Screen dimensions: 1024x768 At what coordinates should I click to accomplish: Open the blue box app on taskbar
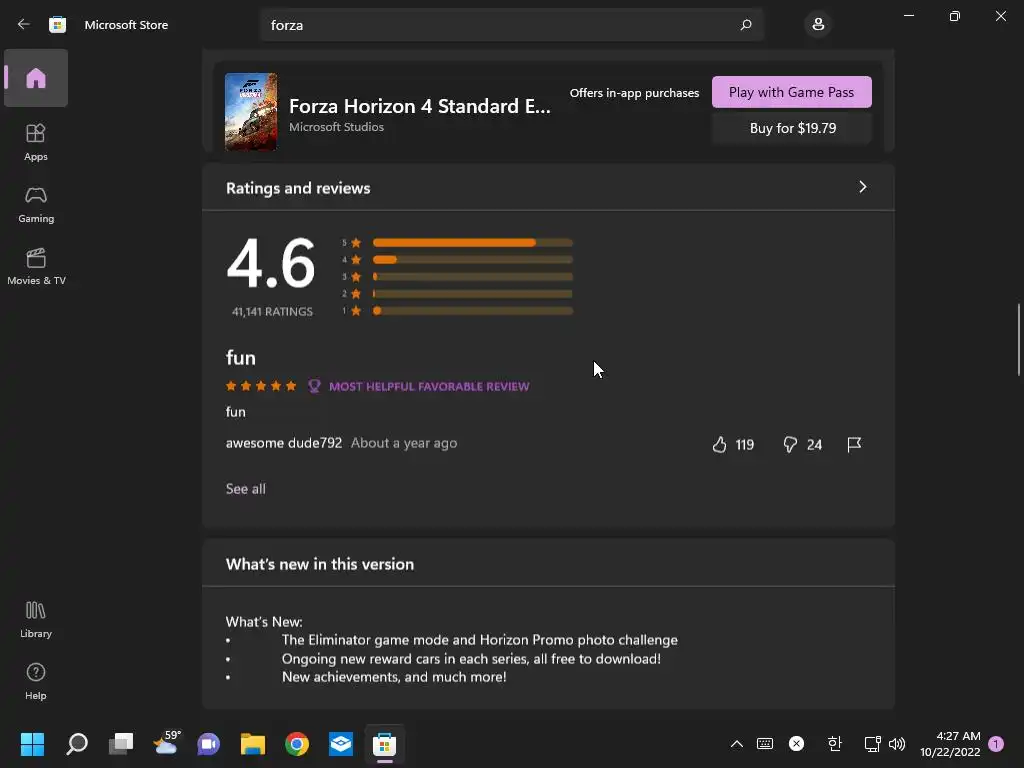point(340,744)
